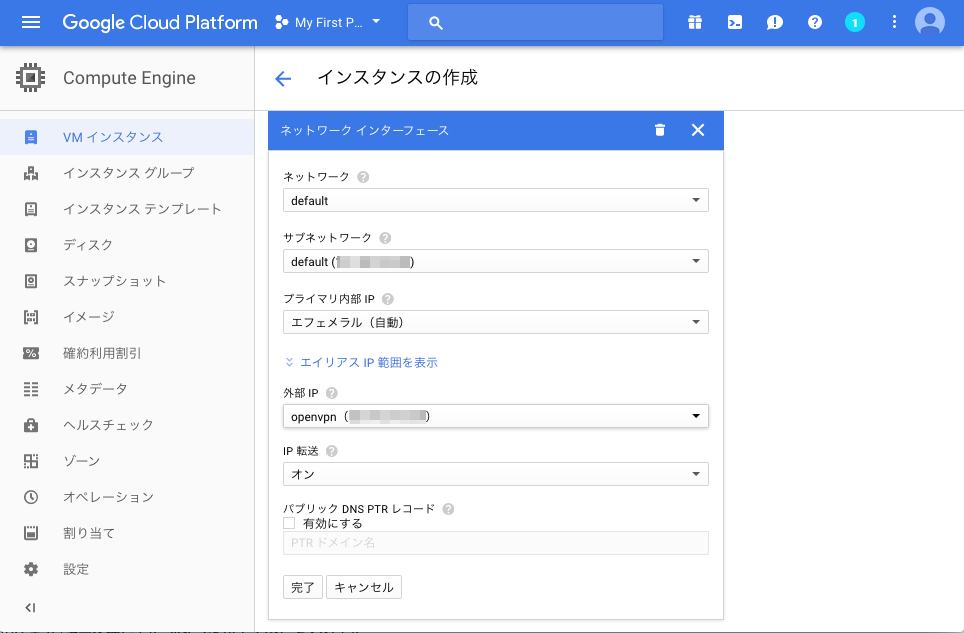
Task: Collapse the left sidebar
Action: 28,607
